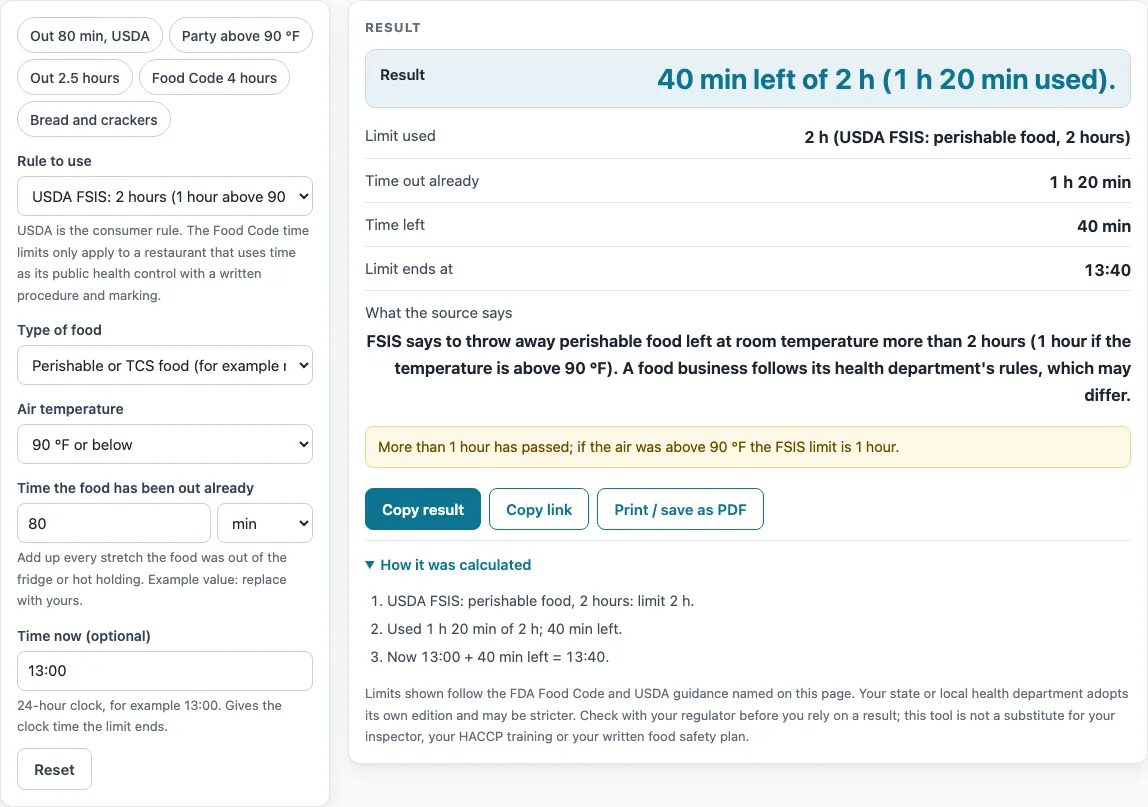
Task: Open the 'Type of food' dropdown
Action: pyautogui.click(x=165, y=365)
